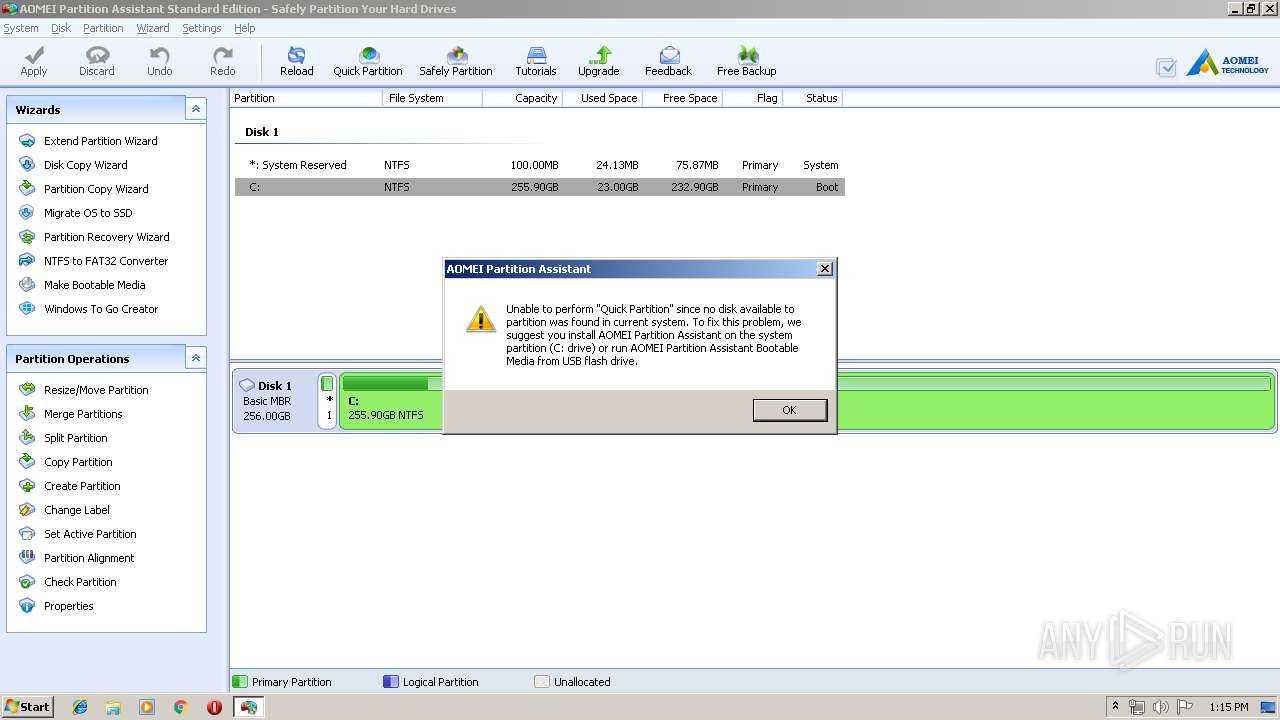Open the Settings menu

click(x=202, y=28)
